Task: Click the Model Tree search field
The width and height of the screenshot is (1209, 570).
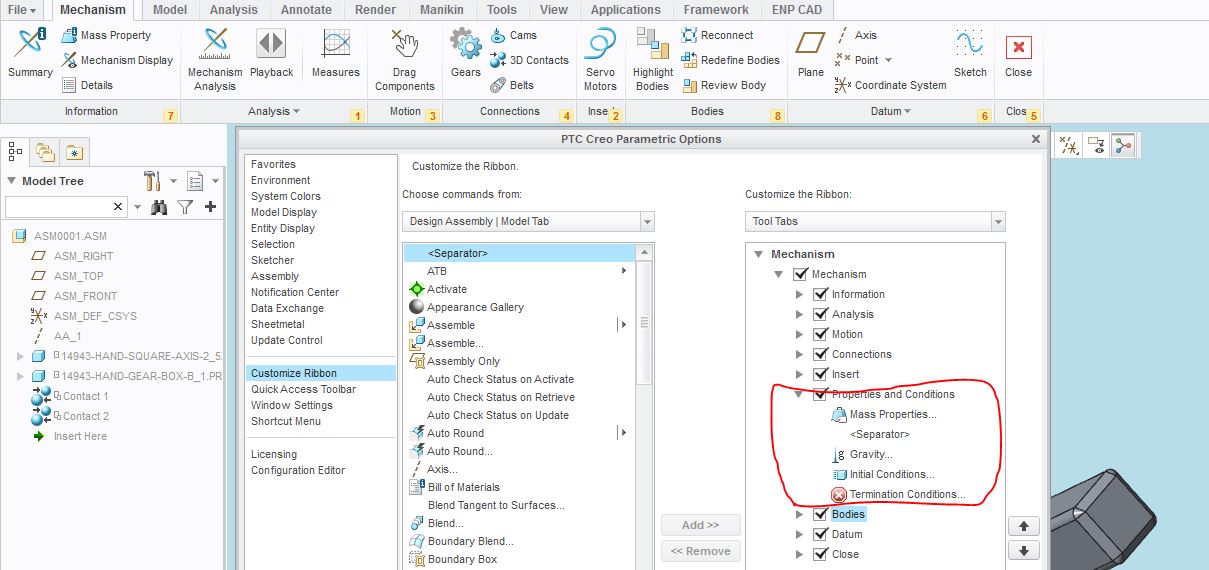Action: click(66, 207)
